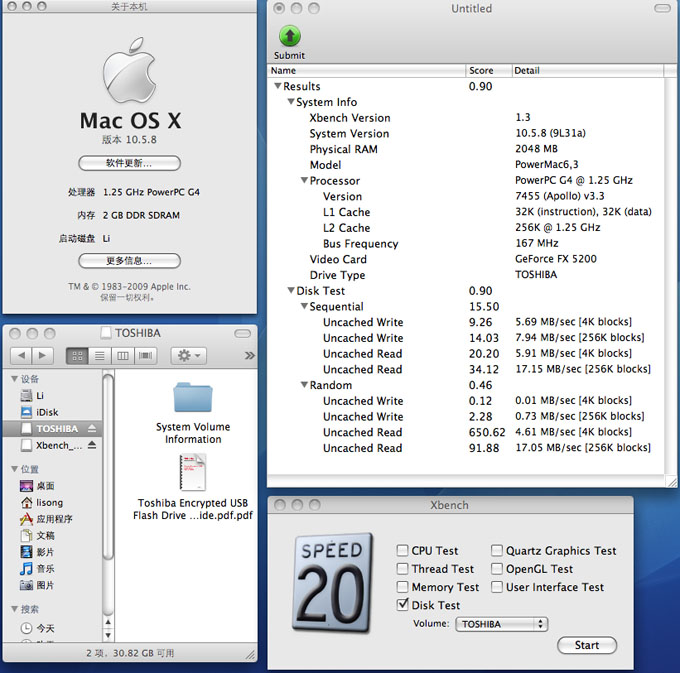Enable the CPU Test checkbox
Screen dimensions: 680x673
pyautogui.click(x=402, y=551)
